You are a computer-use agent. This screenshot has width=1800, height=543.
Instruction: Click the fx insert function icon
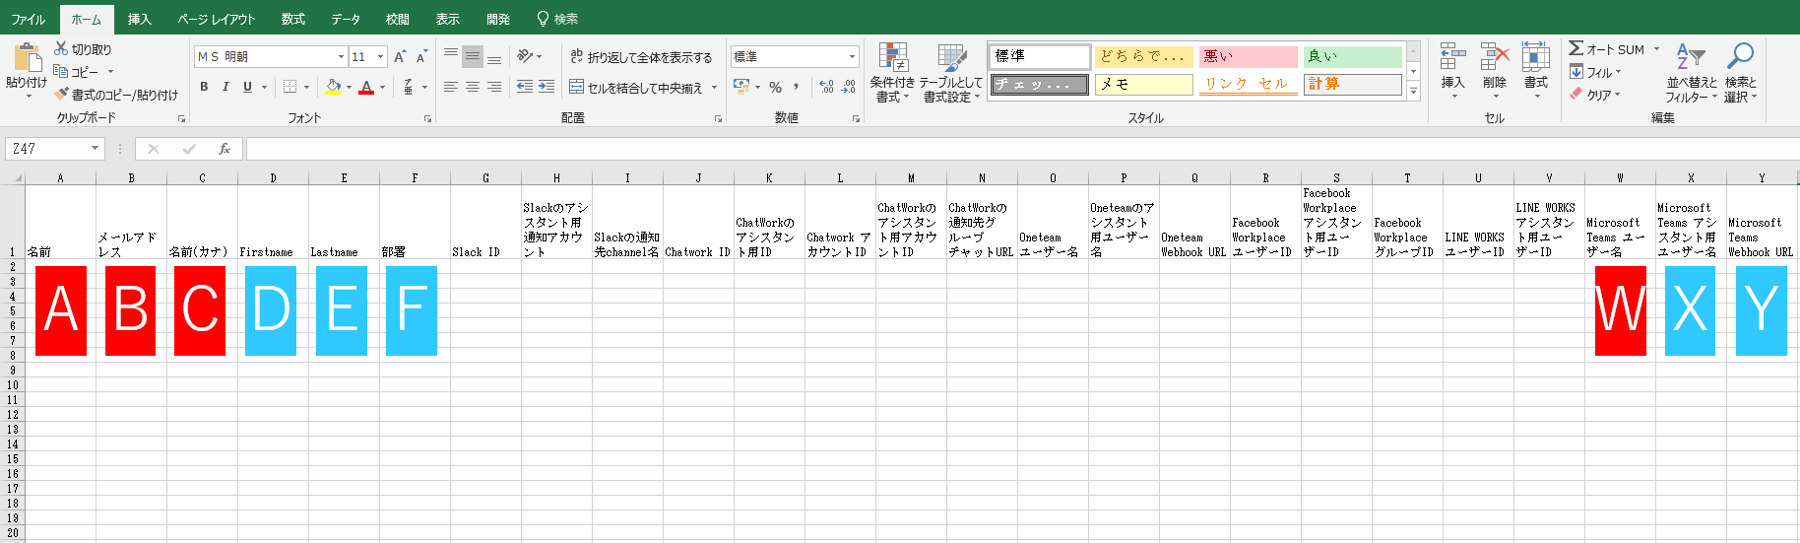[x=225, y=149]
